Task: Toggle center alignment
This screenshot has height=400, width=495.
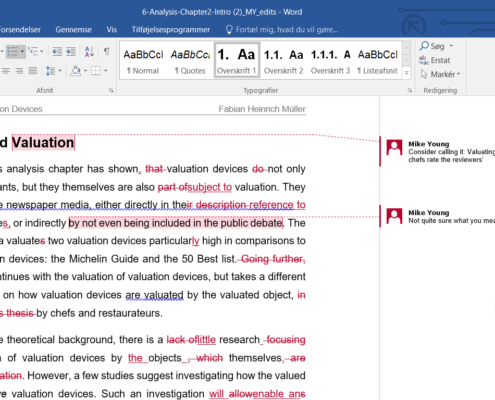Action: (x=6, y=71)
